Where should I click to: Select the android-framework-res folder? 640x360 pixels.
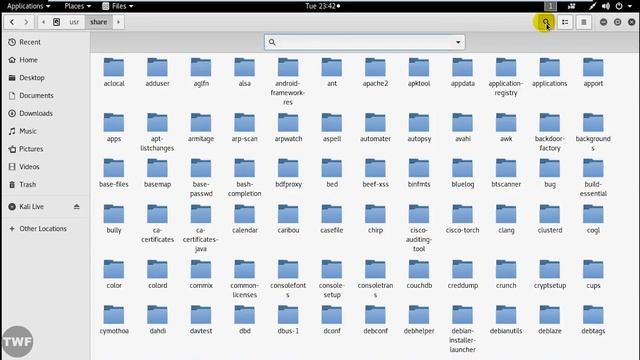pos(288,81)
